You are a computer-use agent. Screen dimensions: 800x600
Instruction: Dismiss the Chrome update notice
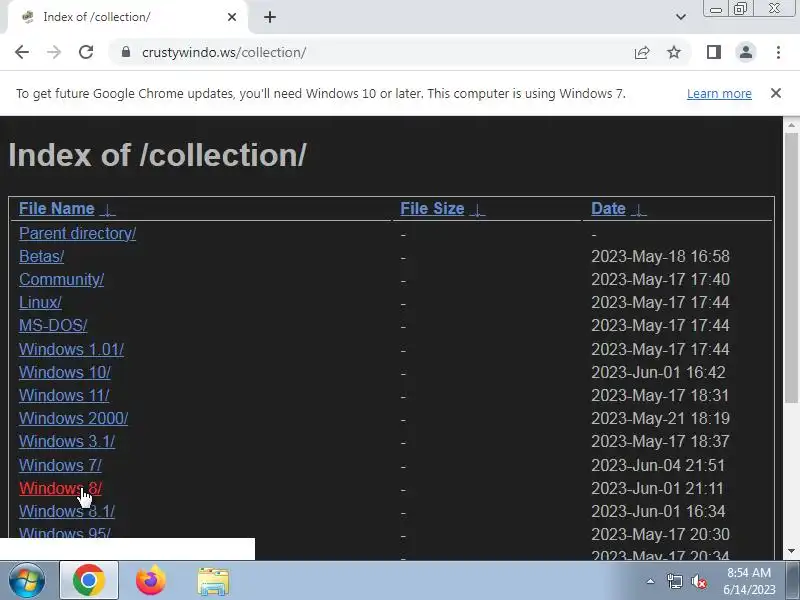tap(776, 93)
